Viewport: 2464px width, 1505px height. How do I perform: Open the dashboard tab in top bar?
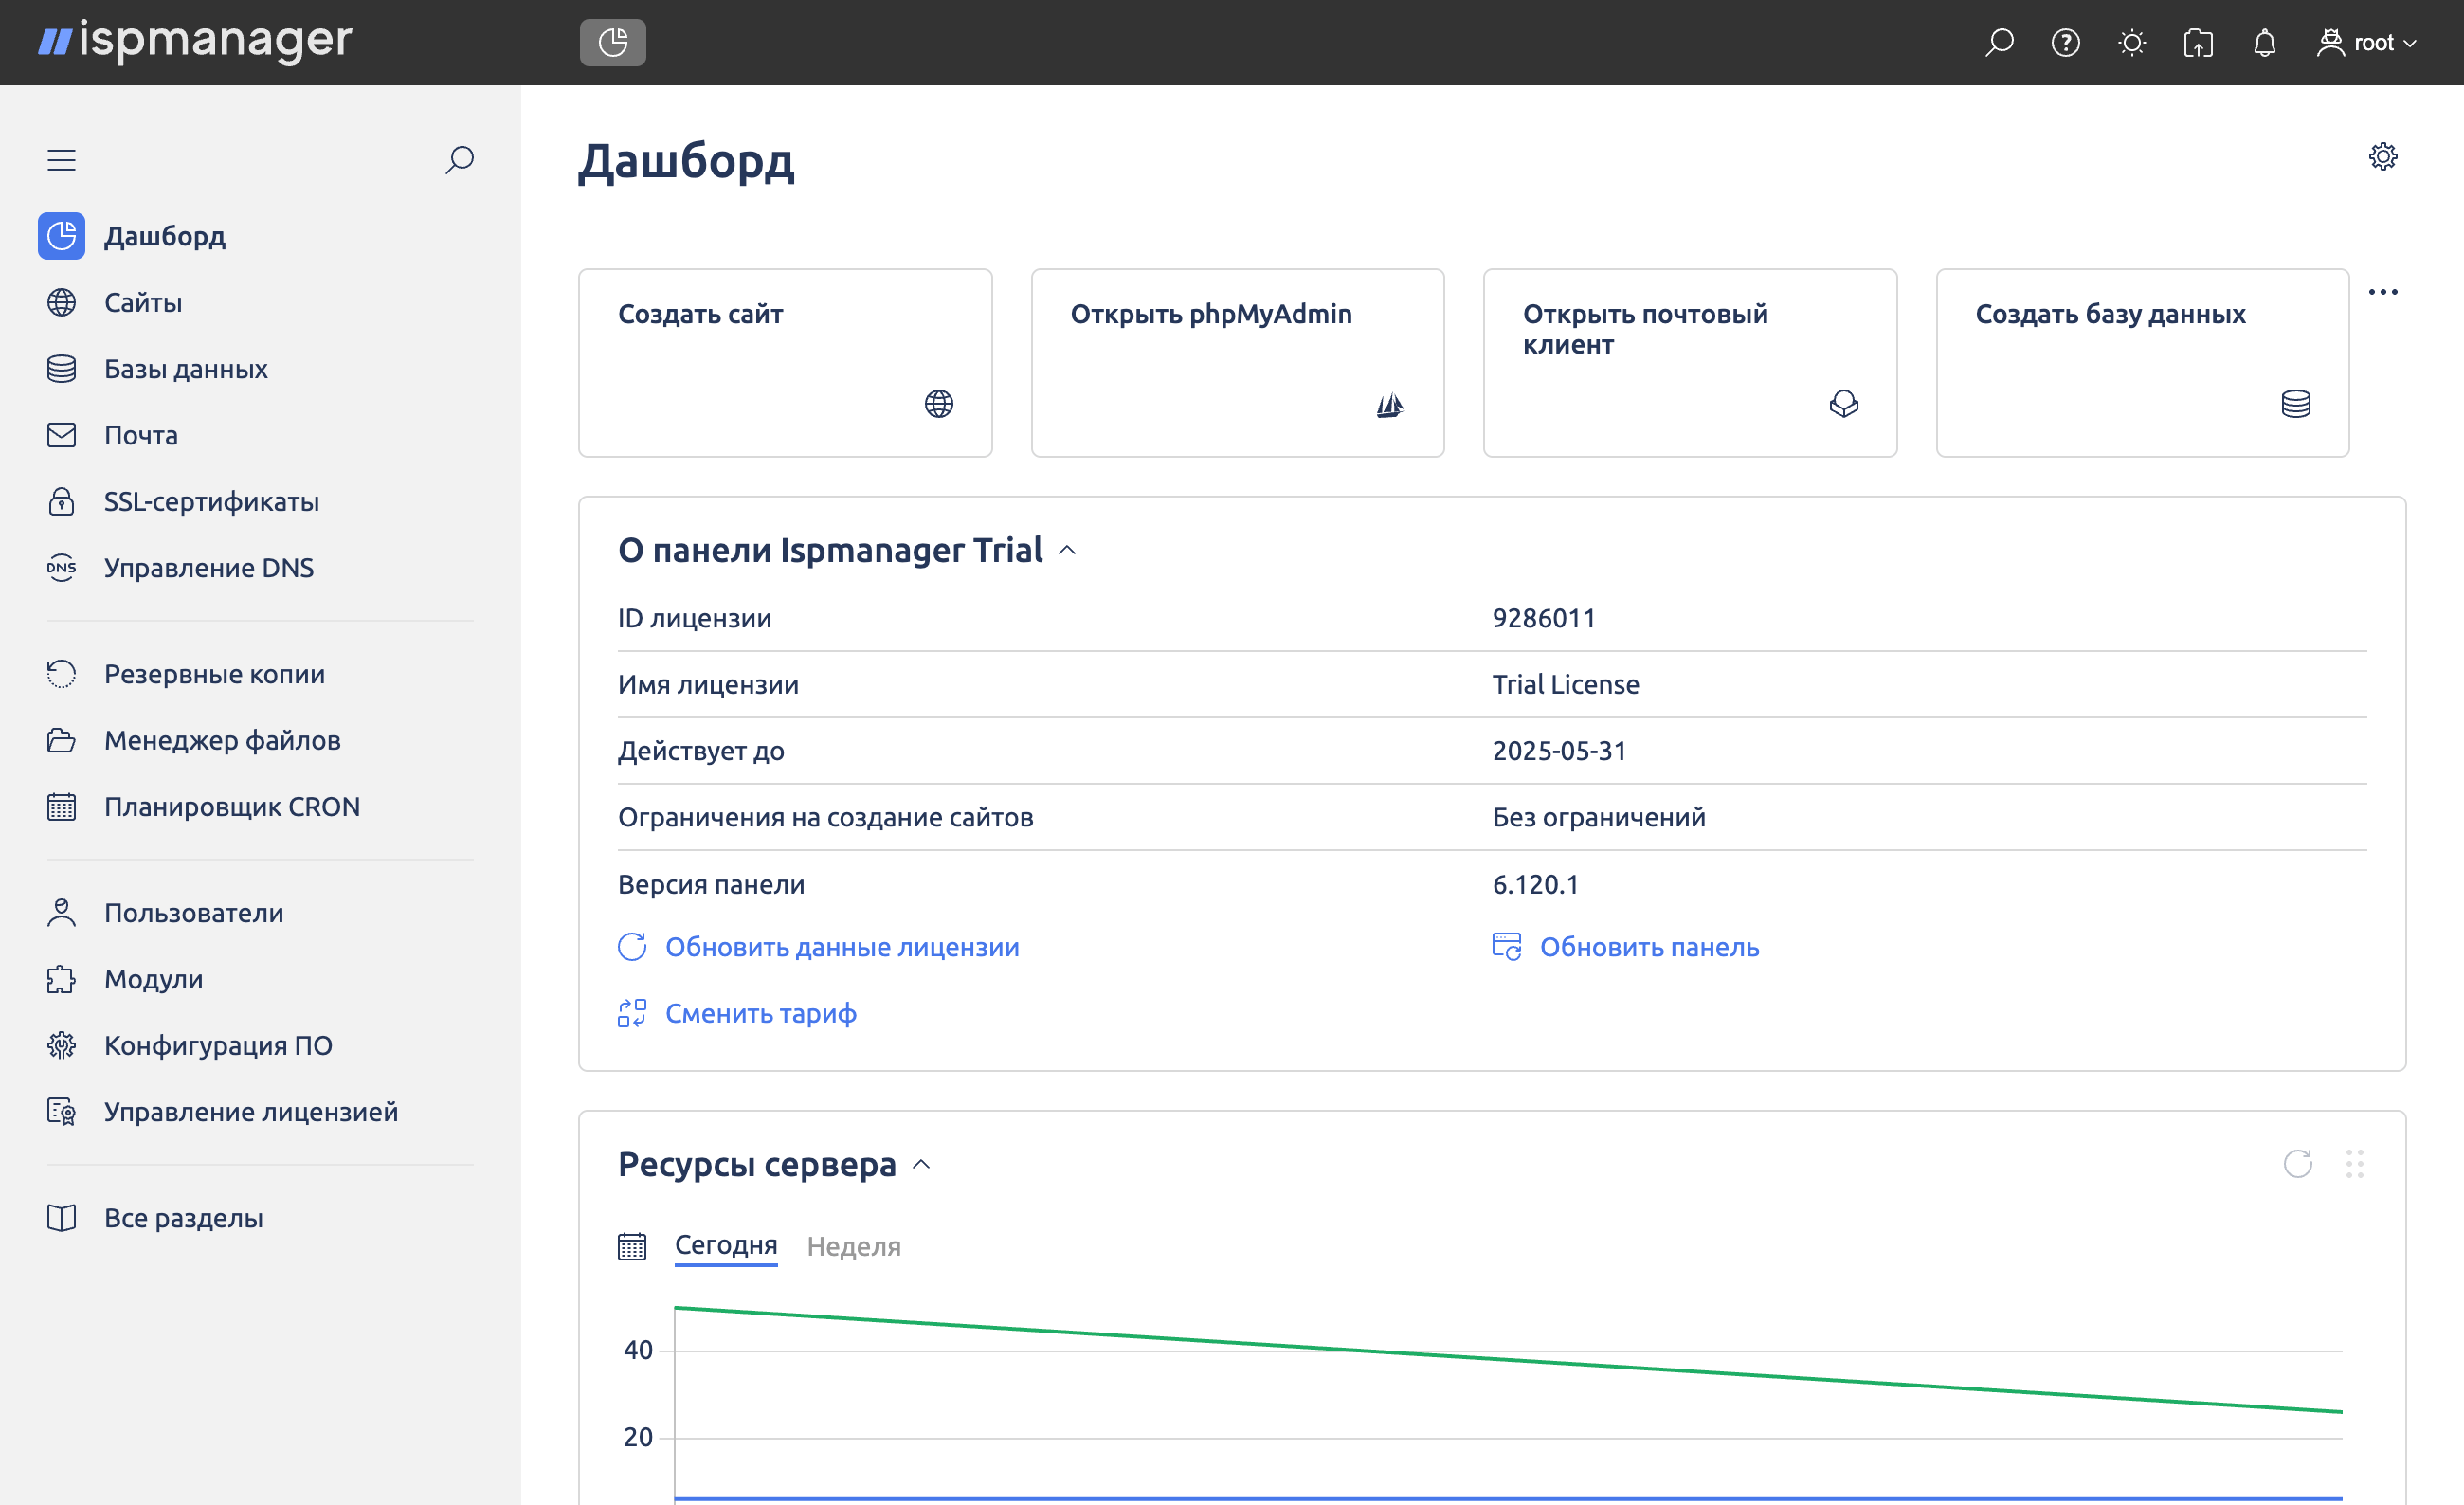pos(612,42)
